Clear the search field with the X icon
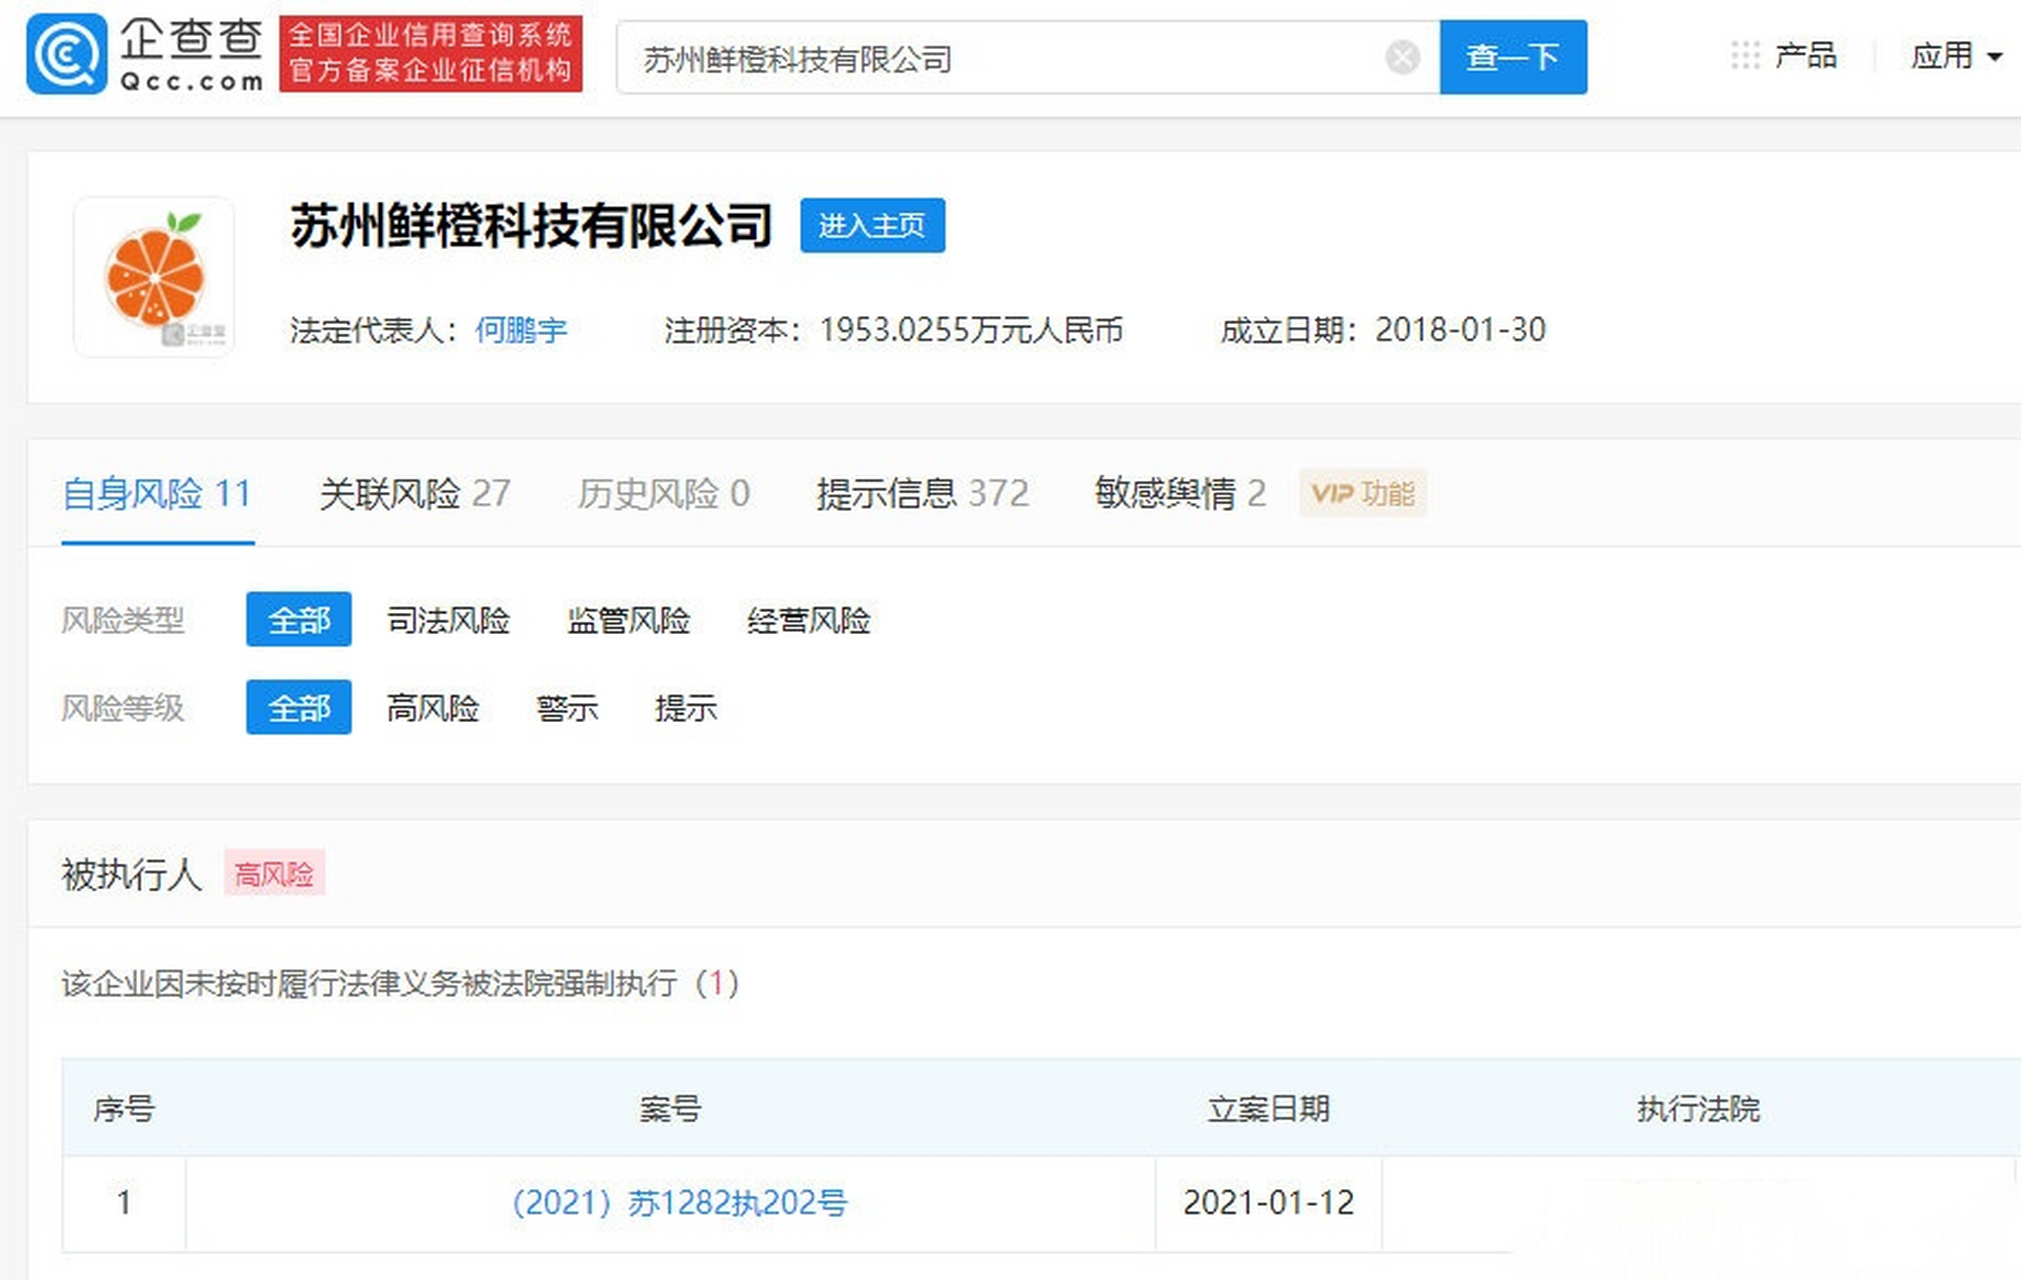Viewport: 2021px width, 1280px height. tap(1402, 58)
